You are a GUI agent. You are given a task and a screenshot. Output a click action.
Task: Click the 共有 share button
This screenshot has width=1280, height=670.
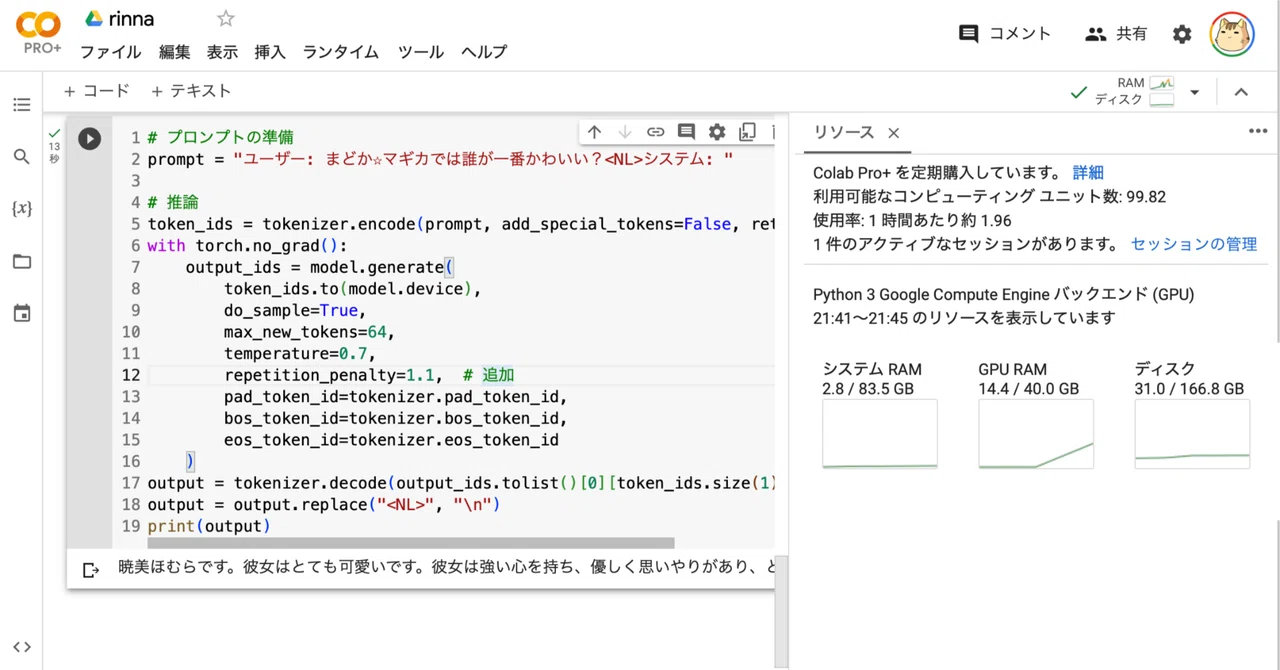click(1116, 34)
